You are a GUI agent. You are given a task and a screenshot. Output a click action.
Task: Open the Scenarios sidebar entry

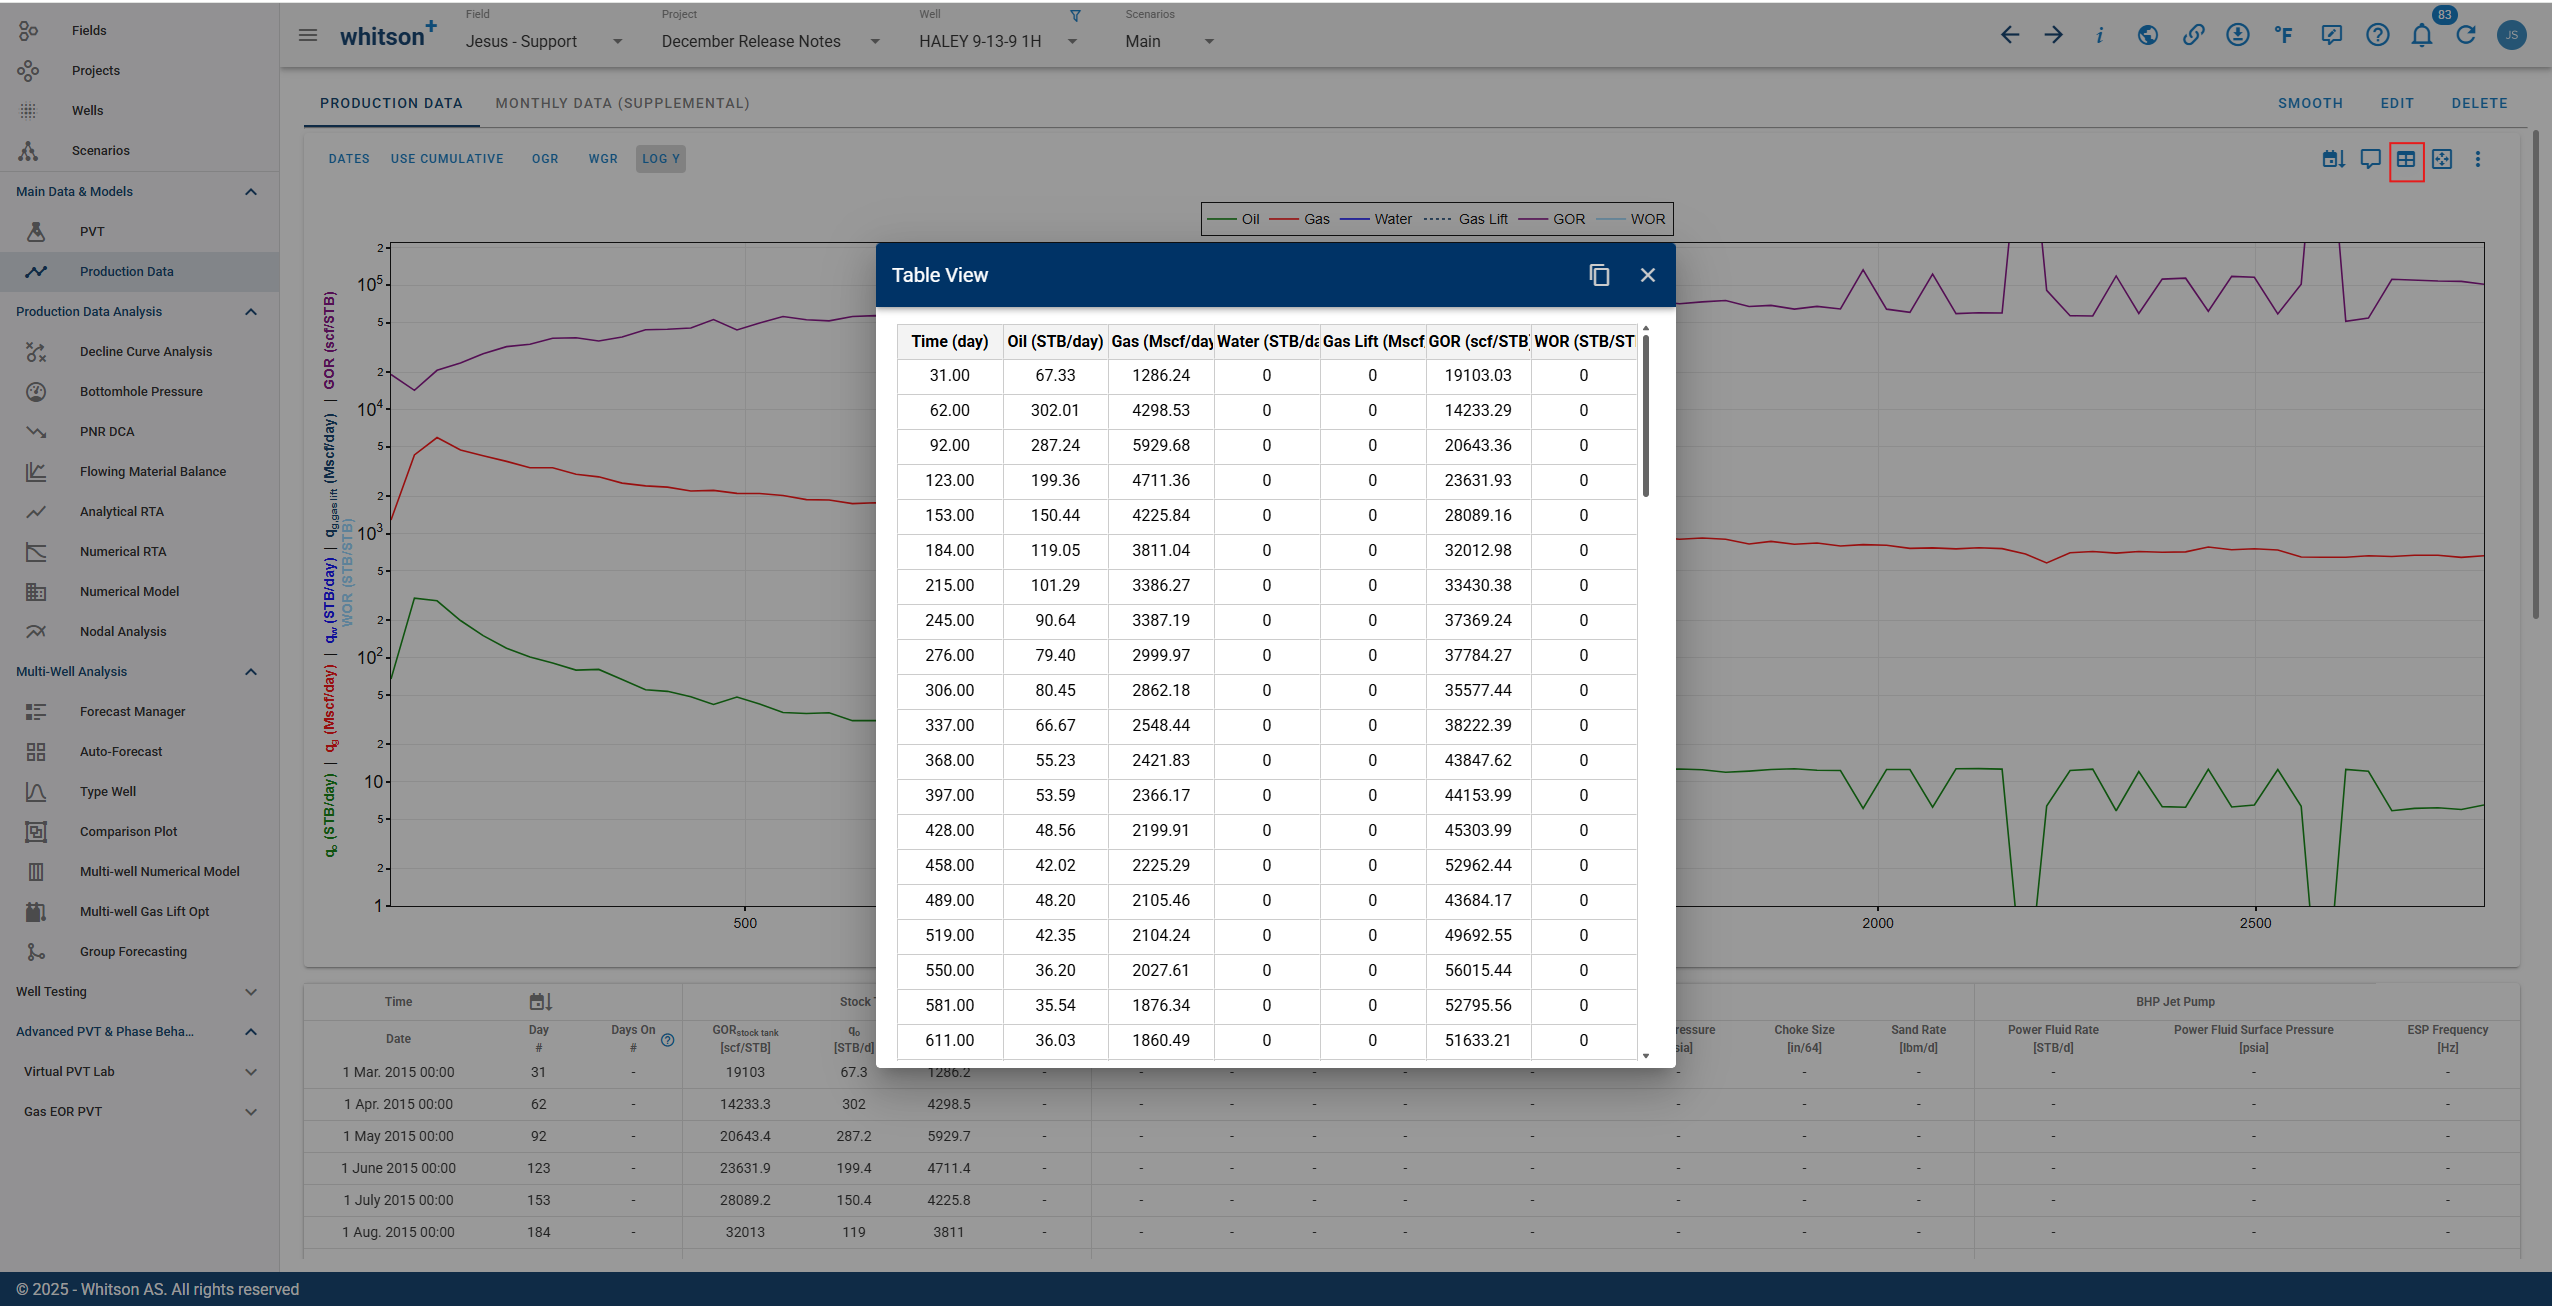pyautogui.click(x=99, y=150)
